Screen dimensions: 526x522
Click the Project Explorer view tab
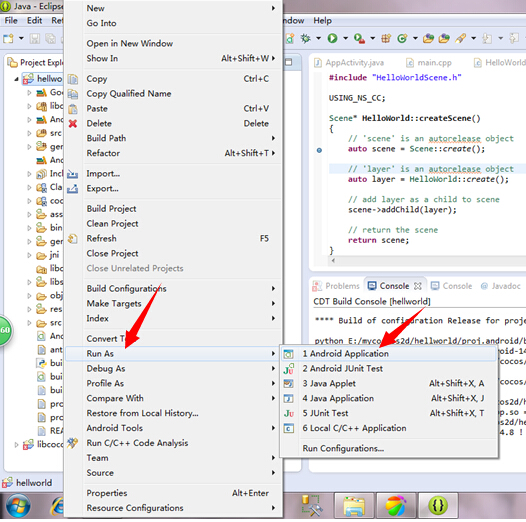click(36, 63)
